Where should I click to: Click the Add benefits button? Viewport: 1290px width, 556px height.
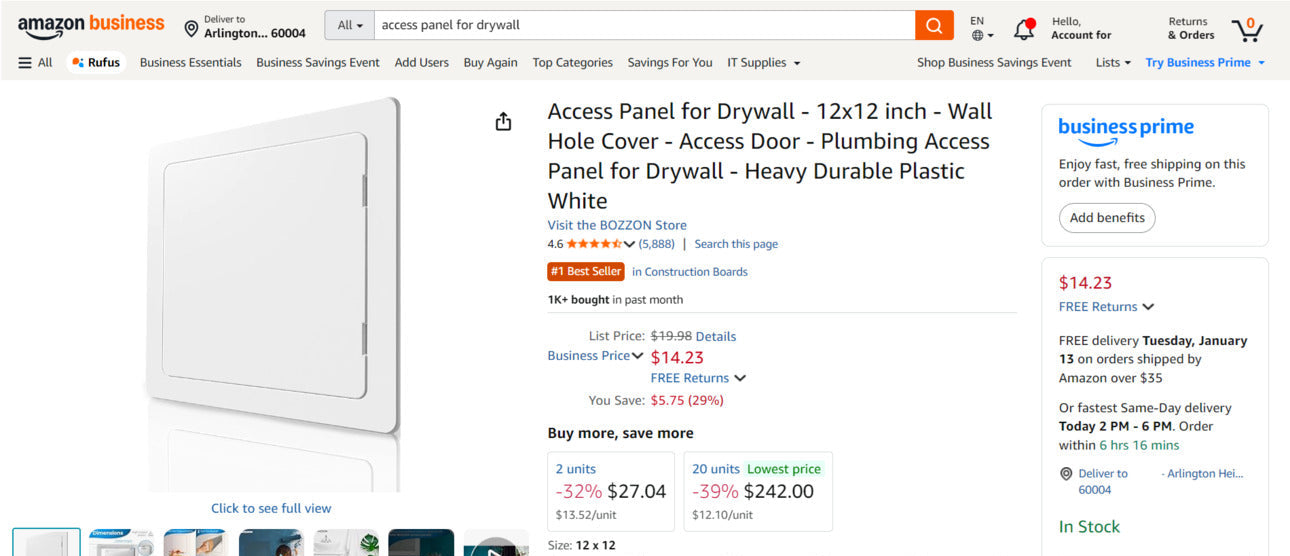[x=1107, y=218]
